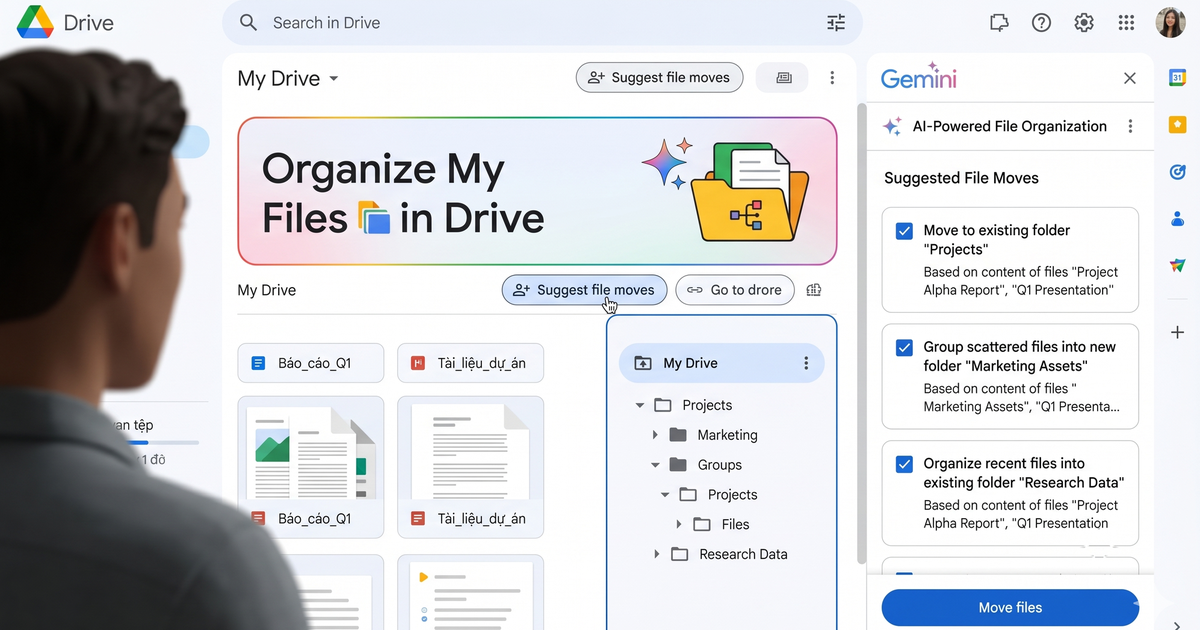Open Google Calendar side panel icon

pyautogui.click(x=1178, y=77)
